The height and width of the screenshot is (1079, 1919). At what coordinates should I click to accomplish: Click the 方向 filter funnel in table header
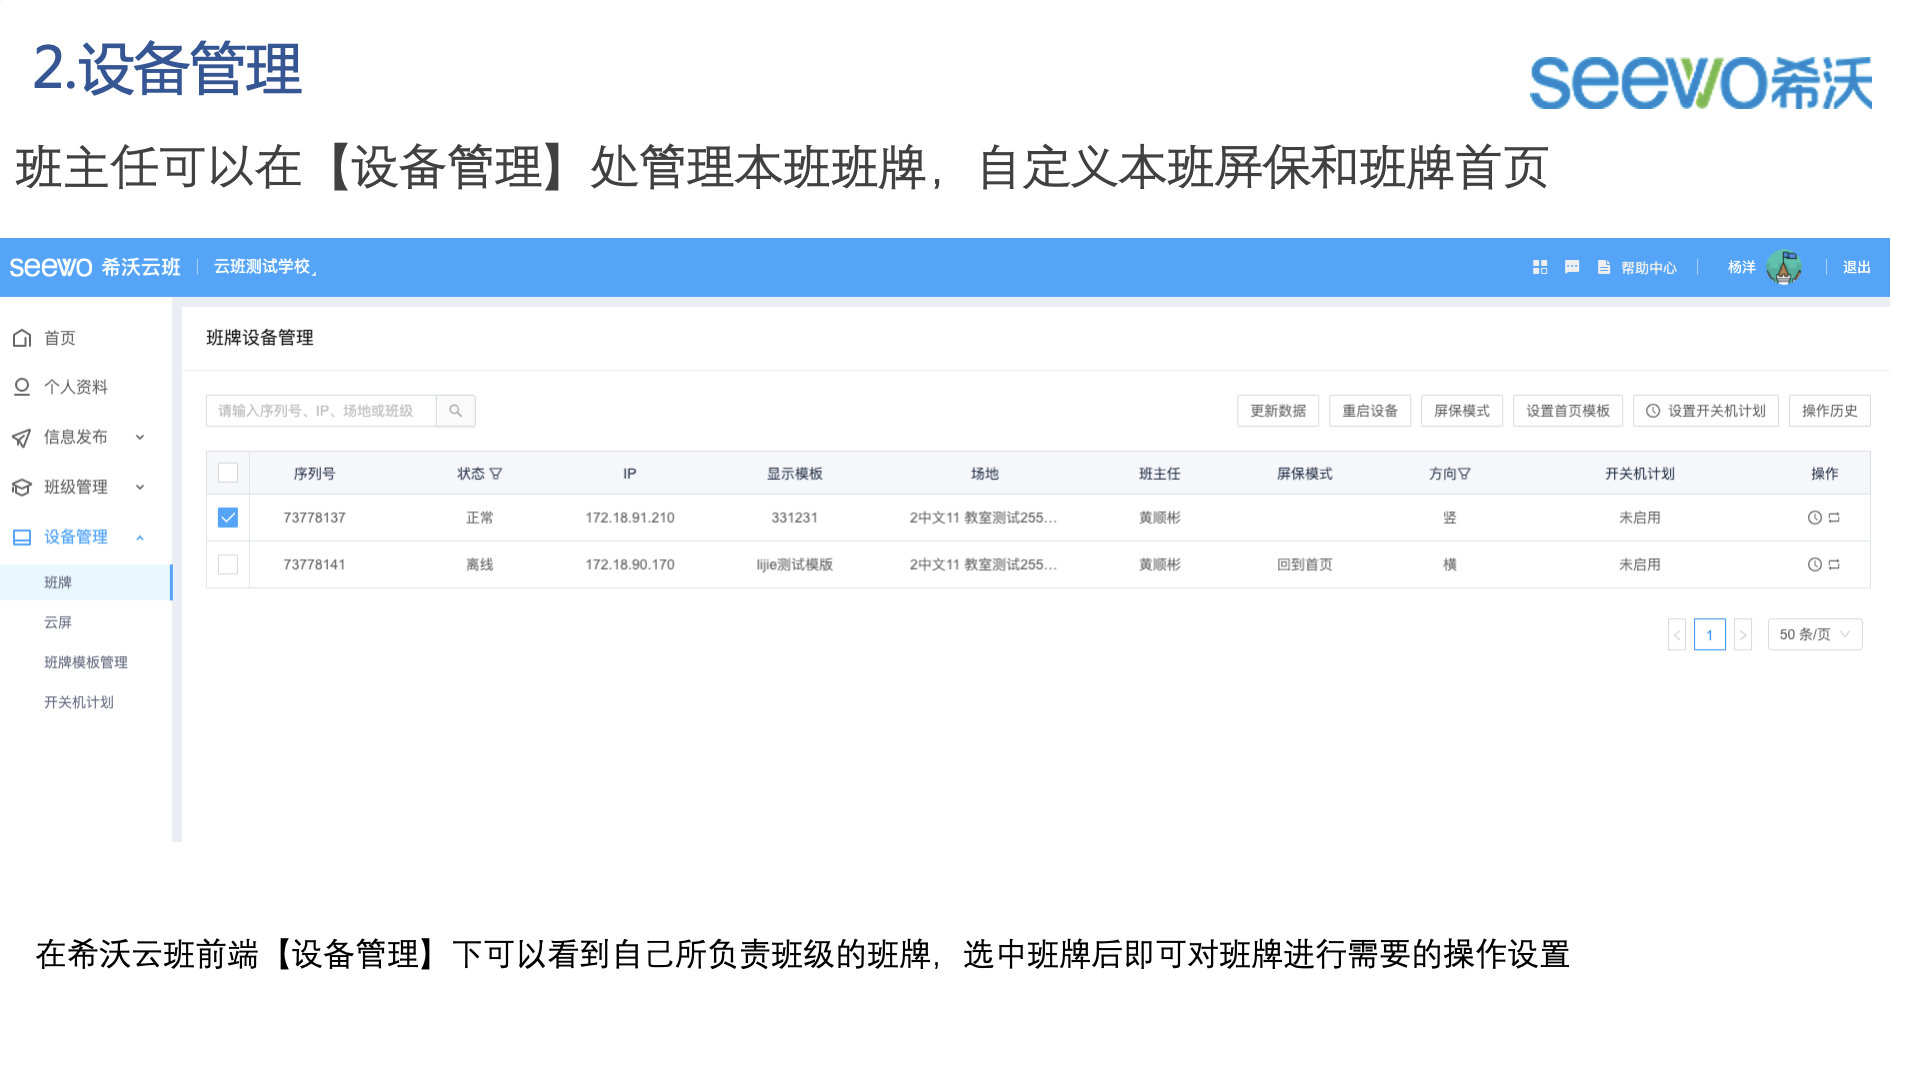click(x=1462, y=473)
